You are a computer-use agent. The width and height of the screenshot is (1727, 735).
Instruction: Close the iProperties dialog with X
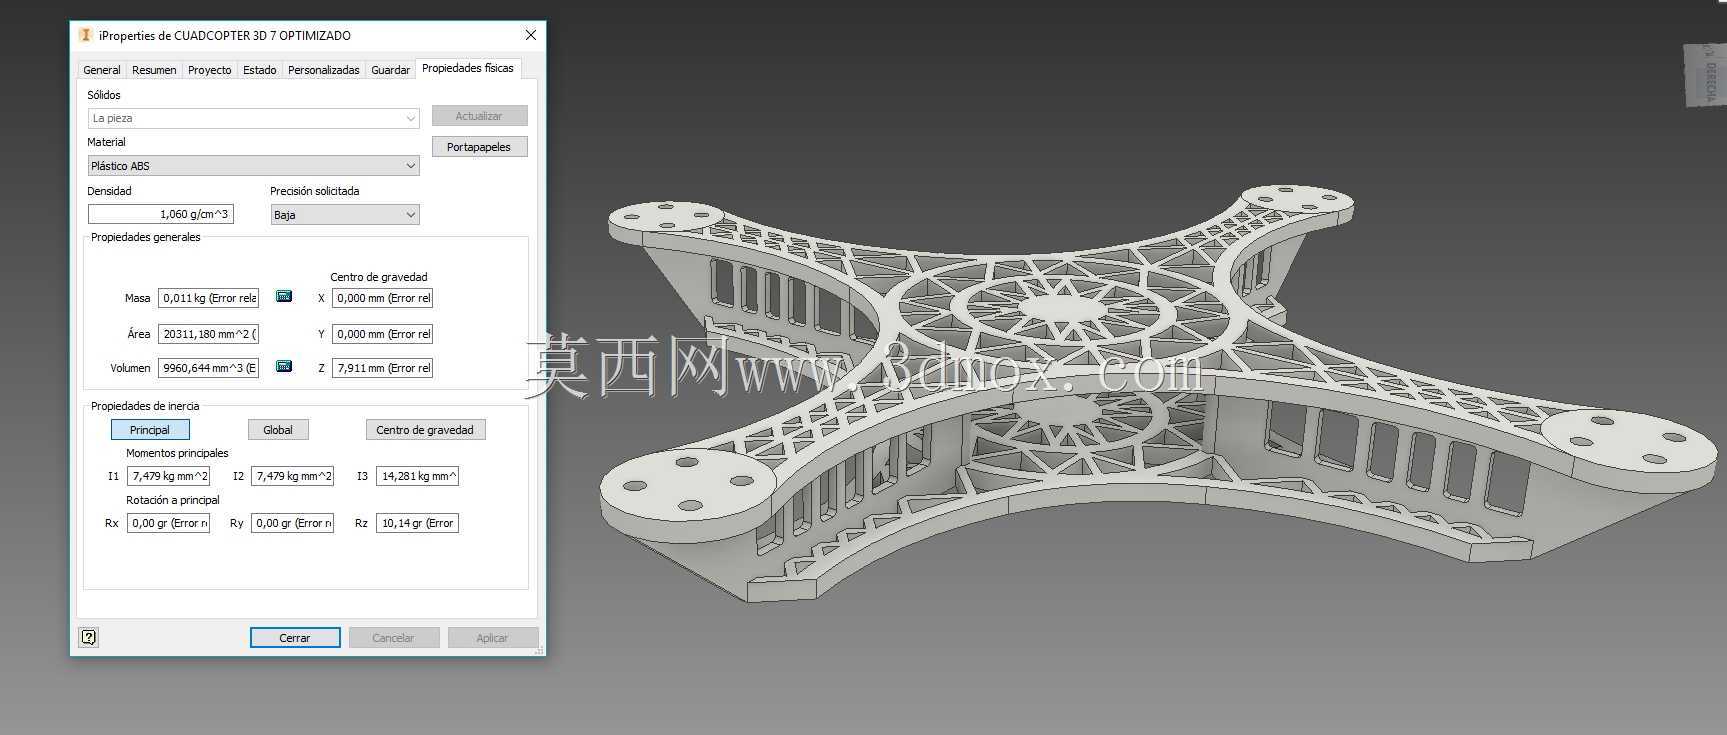(x=530, y=35)
